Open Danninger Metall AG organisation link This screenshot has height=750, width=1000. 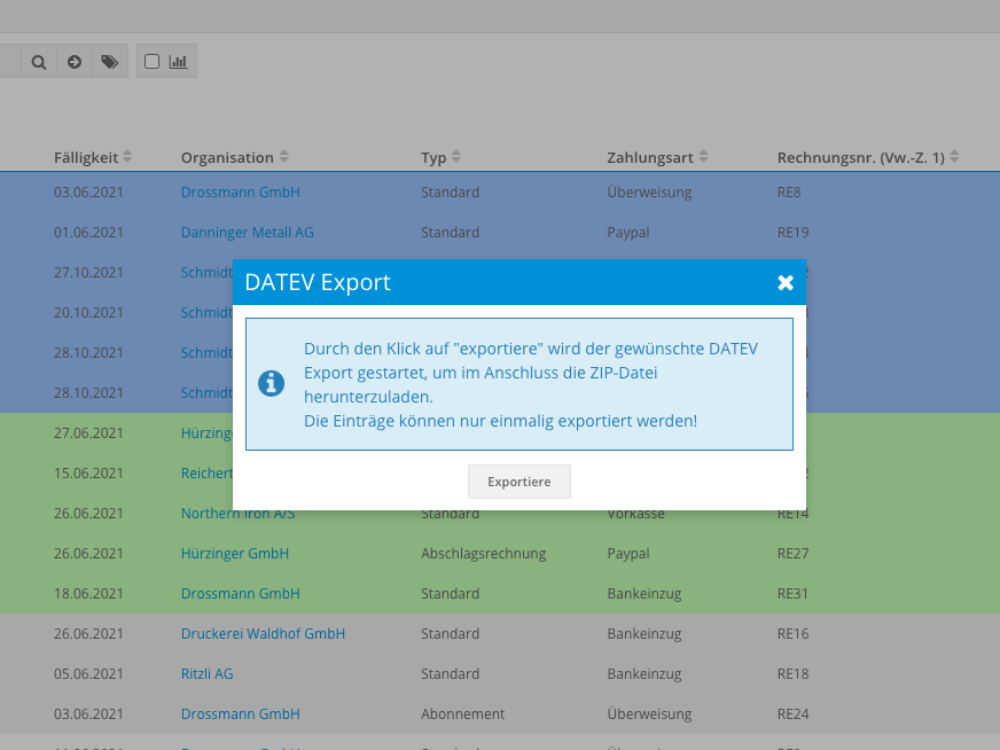coord(247,232)
